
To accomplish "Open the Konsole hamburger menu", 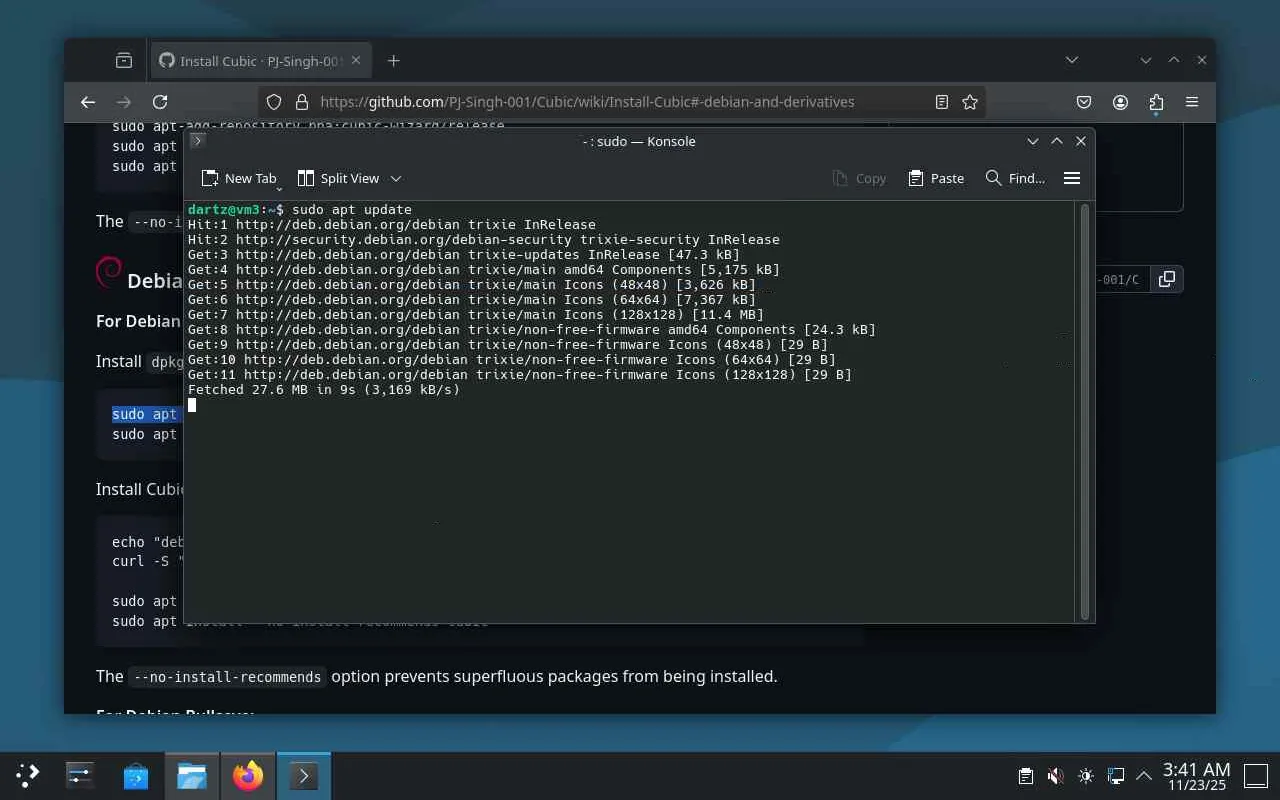I will tap(1072, 178).
